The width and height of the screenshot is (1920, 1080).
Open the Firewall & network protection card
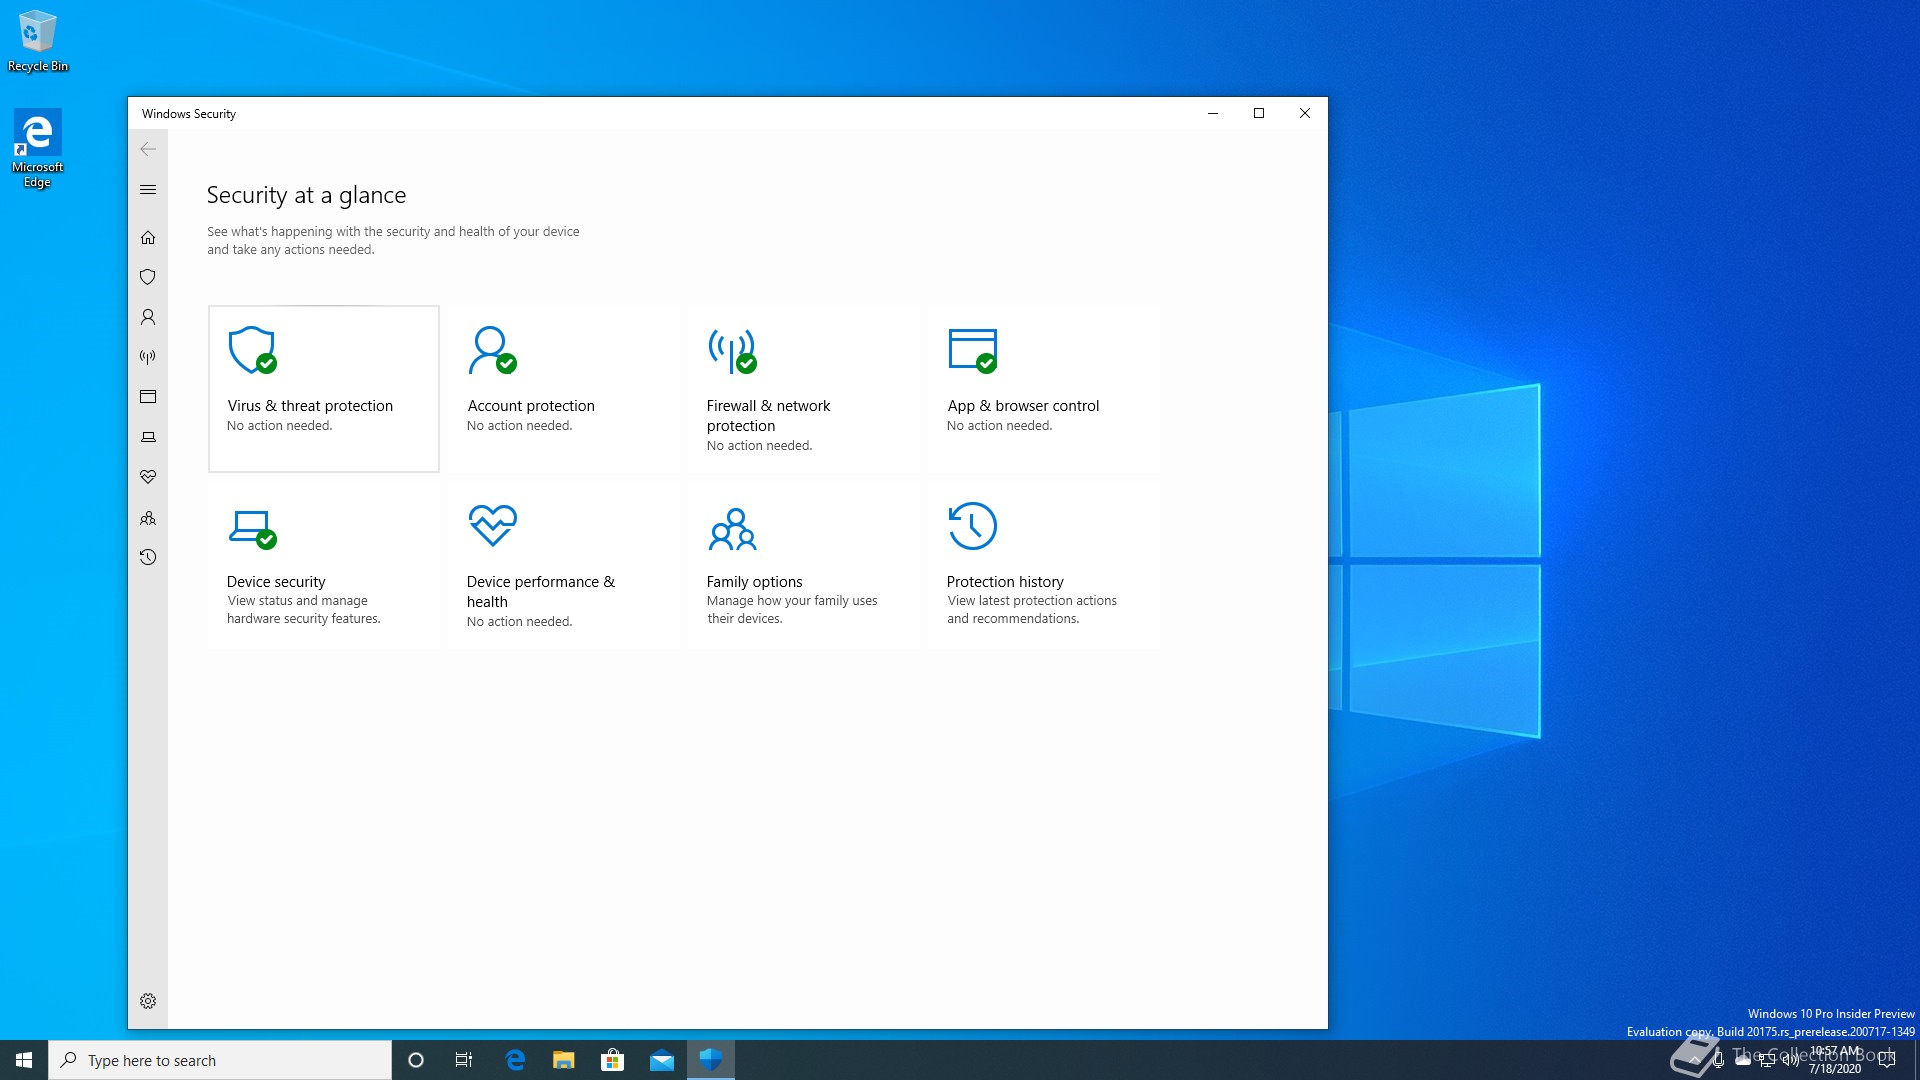804,389
